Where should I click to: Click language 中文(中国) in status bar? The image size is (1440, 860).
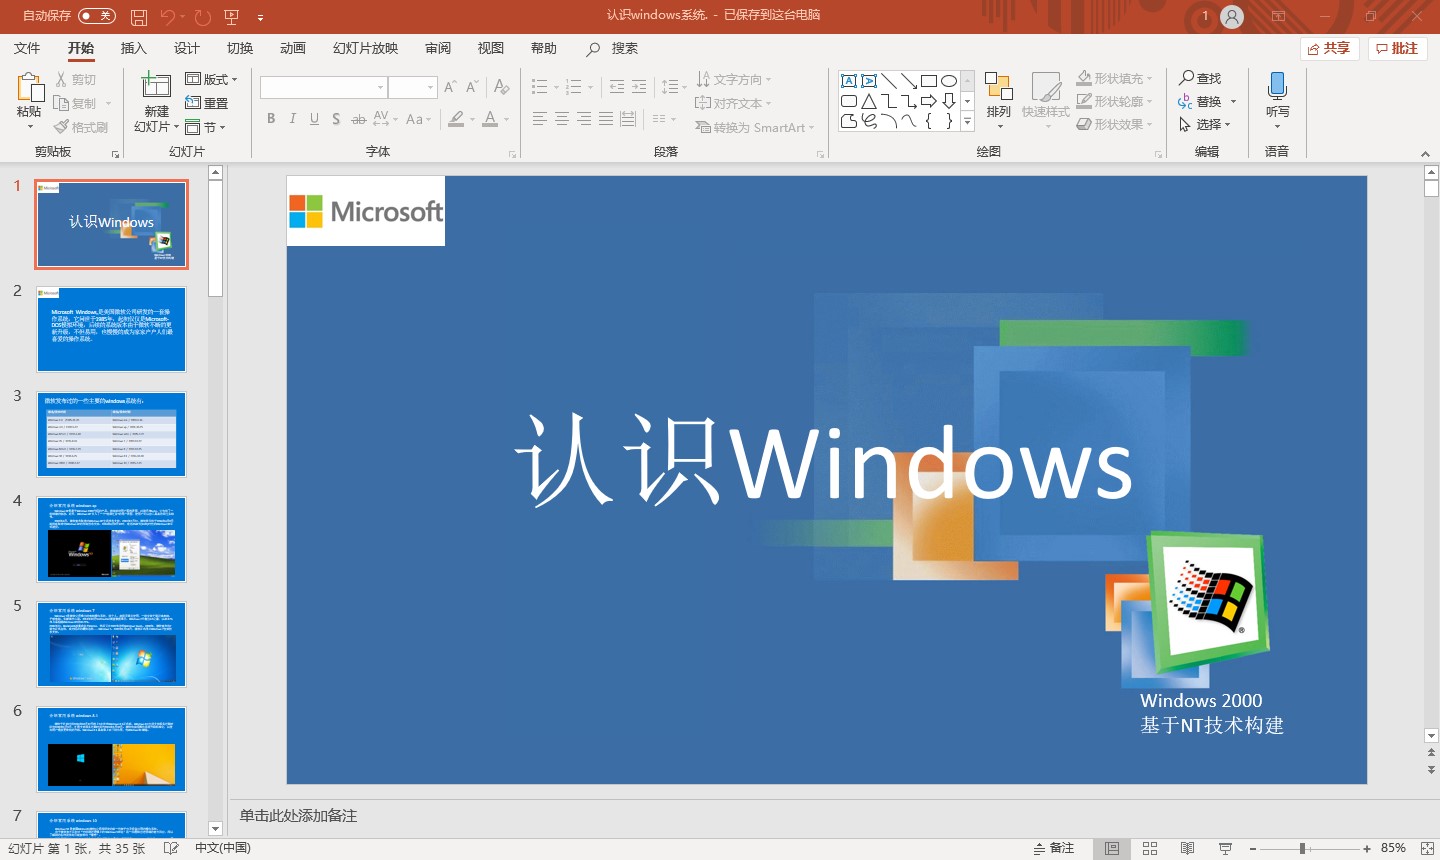[223, 848]
